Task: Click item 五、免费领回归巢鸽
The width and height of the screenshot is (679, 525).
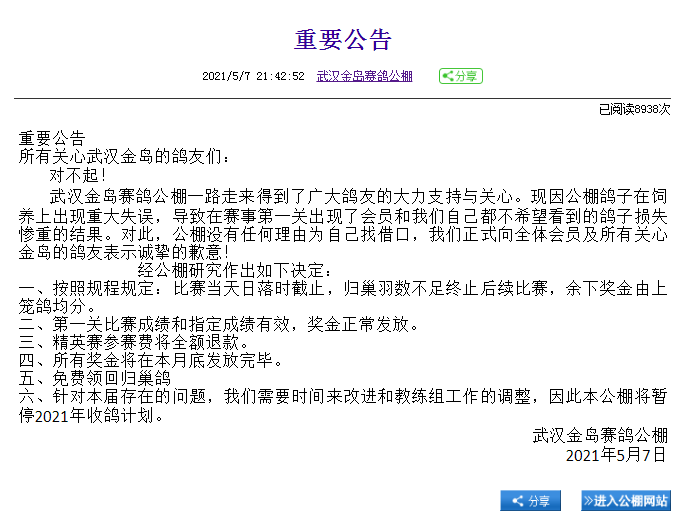Action: (x=94, y=378)
